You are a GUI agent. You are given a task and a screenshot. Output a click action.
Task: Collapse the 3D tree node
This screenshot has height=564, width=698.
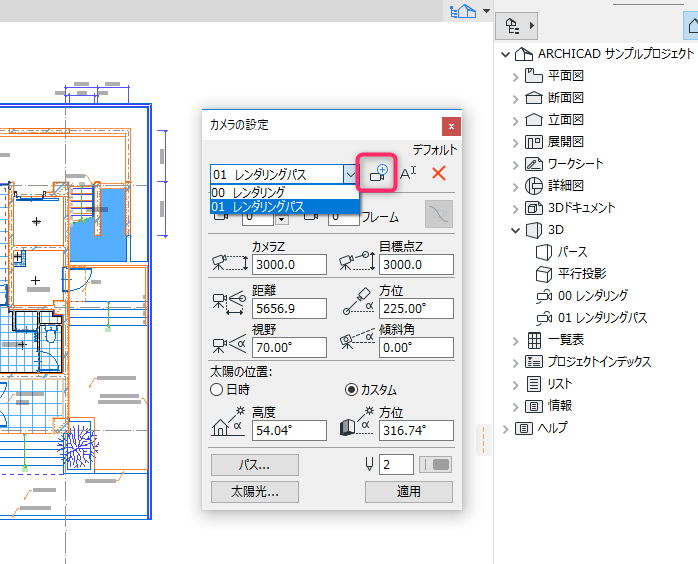click(x=515, y=231)
